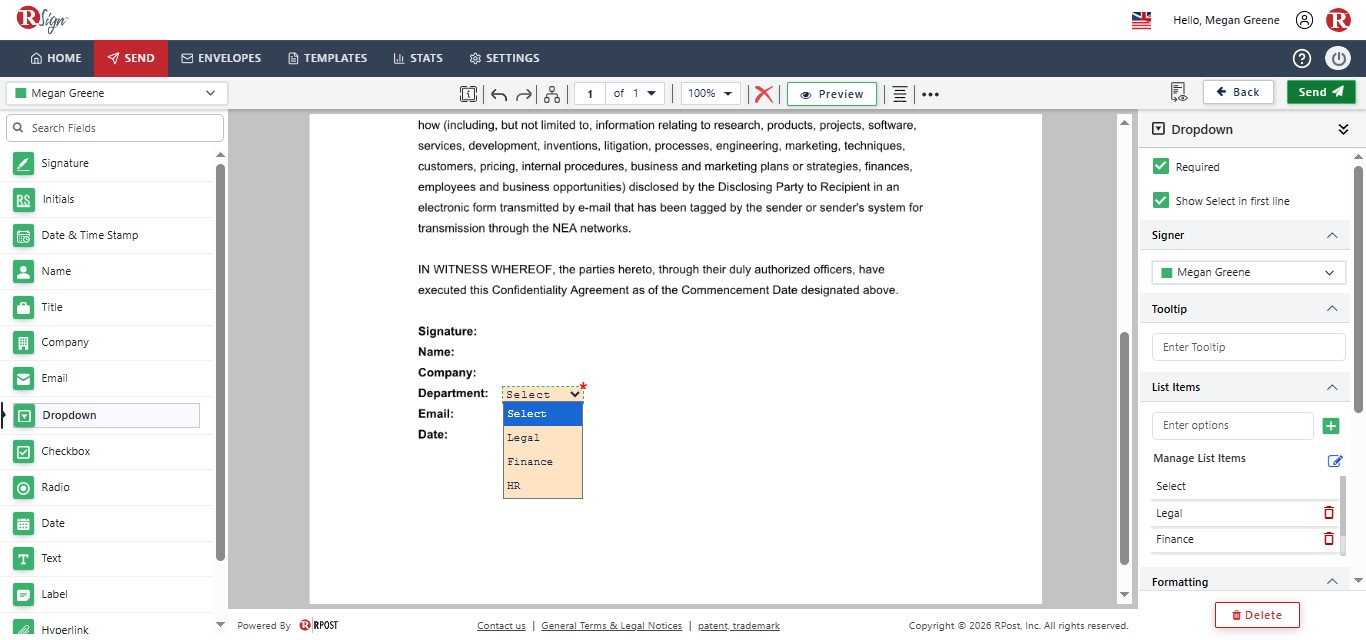1366x640 pixels.
Task: Click the document view settings icon
Action: 1179,92
